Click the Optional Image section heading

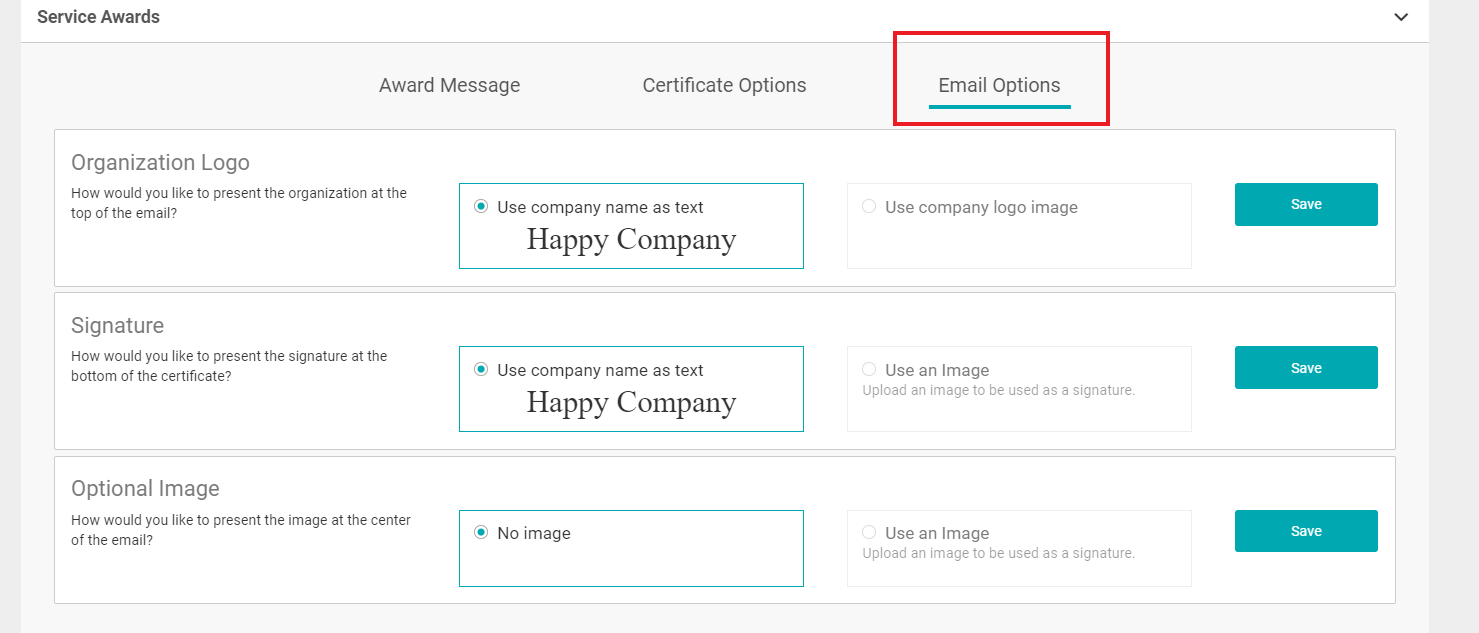145,489
